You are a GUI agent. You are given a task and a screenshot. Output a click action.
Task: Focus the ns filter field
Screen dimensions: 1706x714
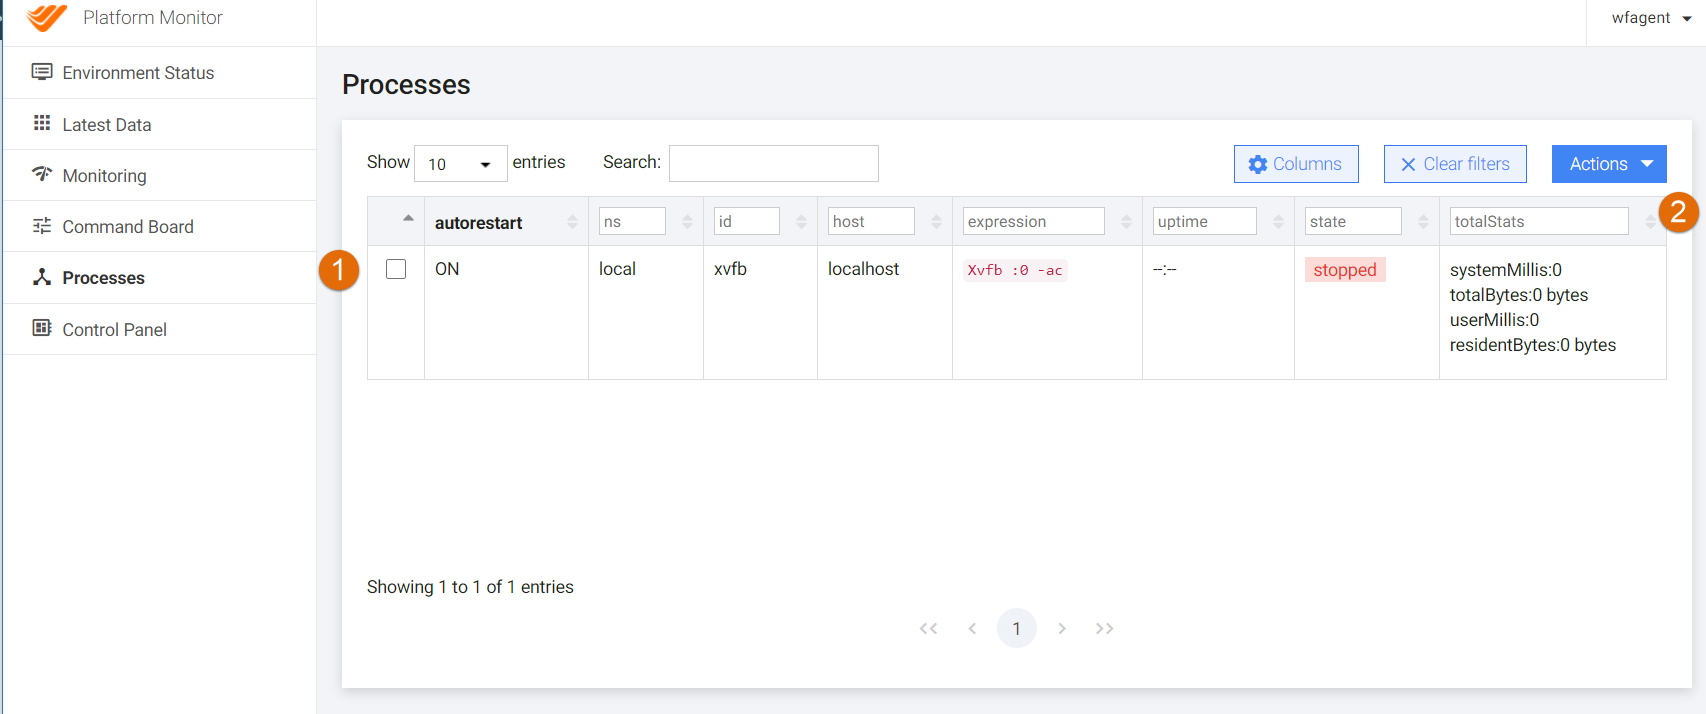coord(632,221)
